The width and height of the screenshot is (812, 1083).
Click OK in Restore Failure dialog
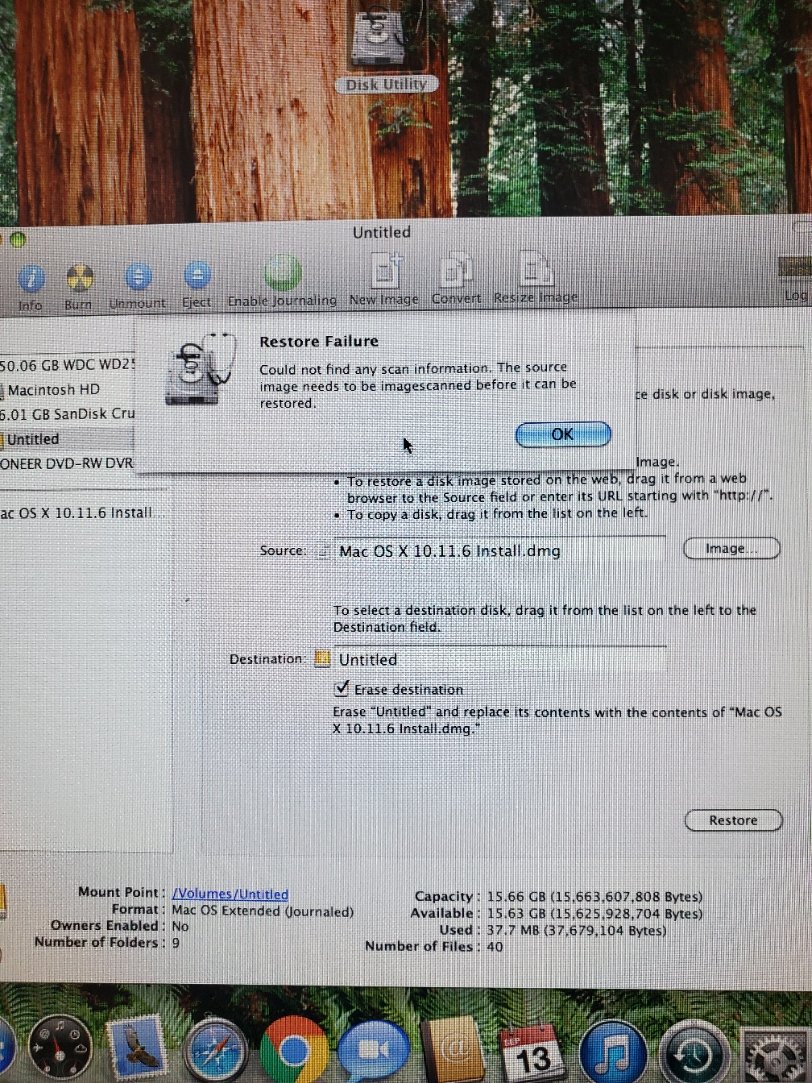pyautogui.click(x=563, y=434)
